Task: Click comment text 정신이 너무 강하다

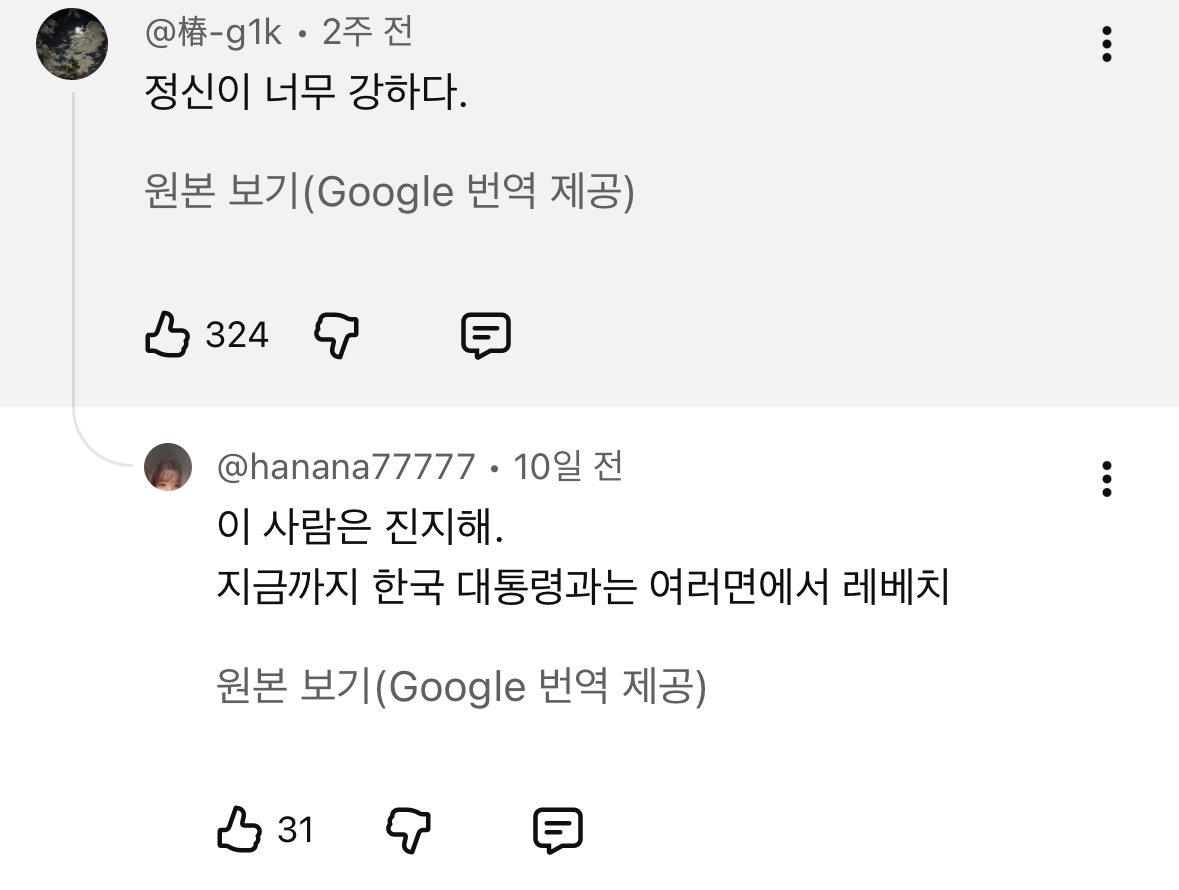Action: tap(305, 95)
